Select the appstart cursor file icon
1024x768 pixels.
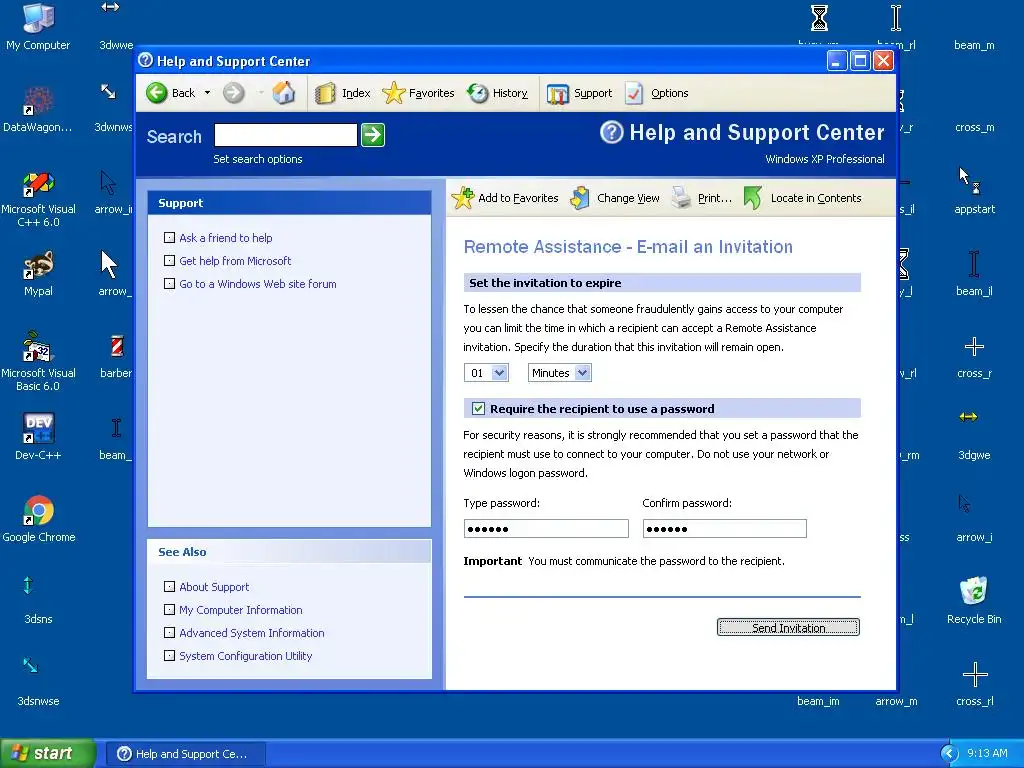(x=974, y=191)
